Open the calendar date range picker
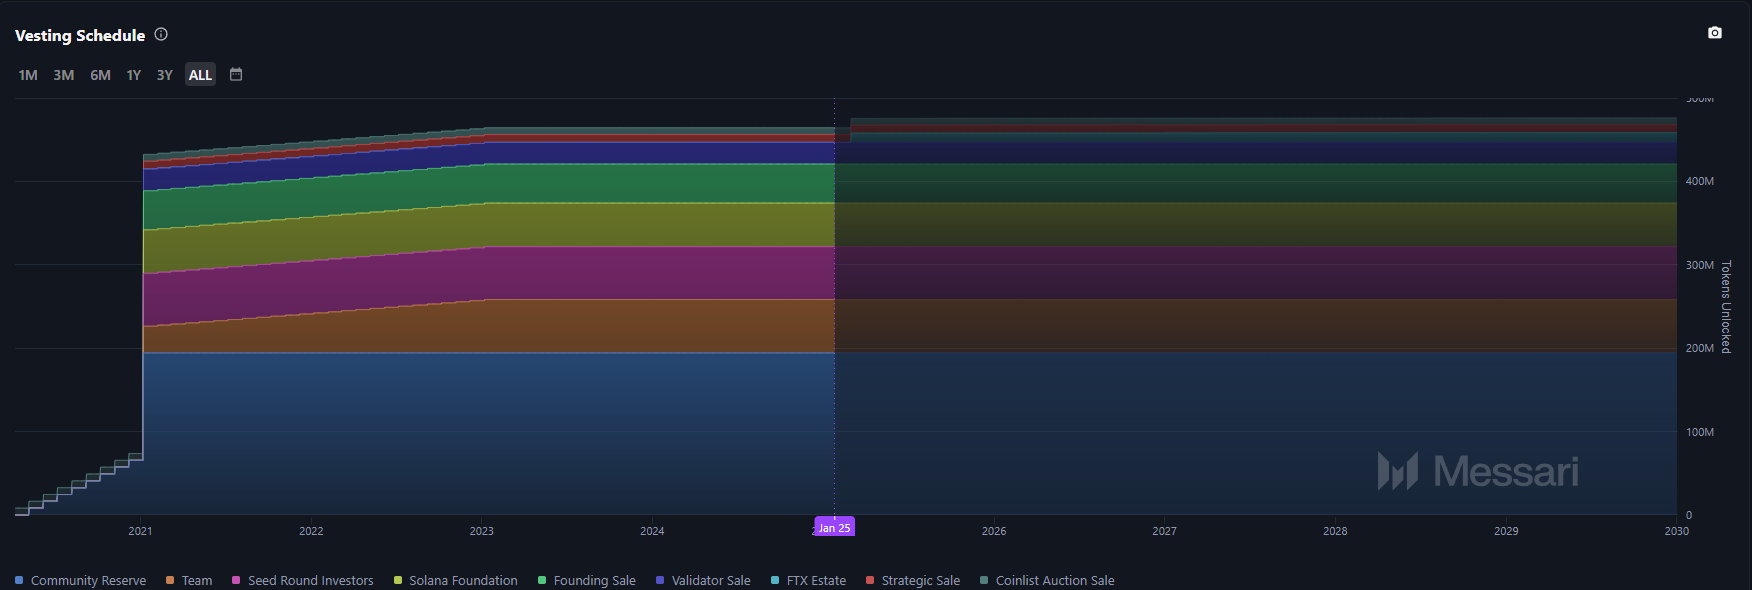1752x590 pixels. [x=236, y=75]
